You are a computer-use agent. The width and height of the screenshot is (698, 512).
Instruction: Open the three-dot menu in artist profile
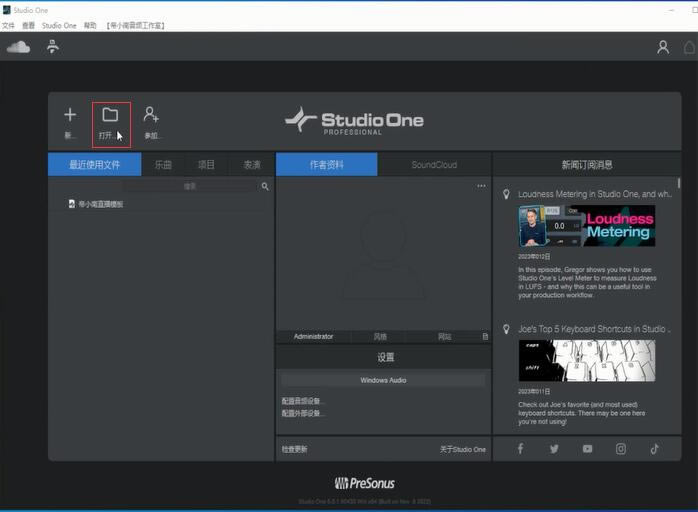click(x=481, y=186)
